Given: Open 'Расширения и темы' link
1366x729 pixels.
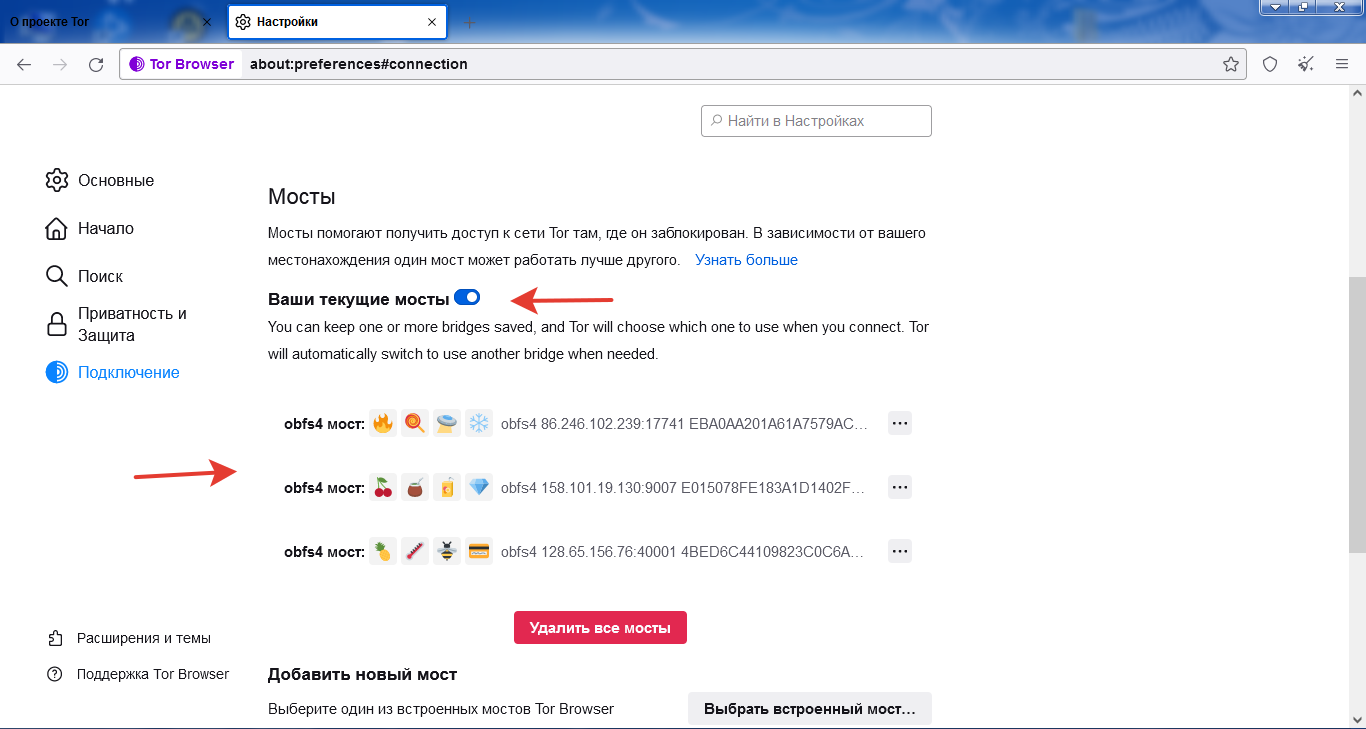Looking at the screenshot, I should click(129, 638).
